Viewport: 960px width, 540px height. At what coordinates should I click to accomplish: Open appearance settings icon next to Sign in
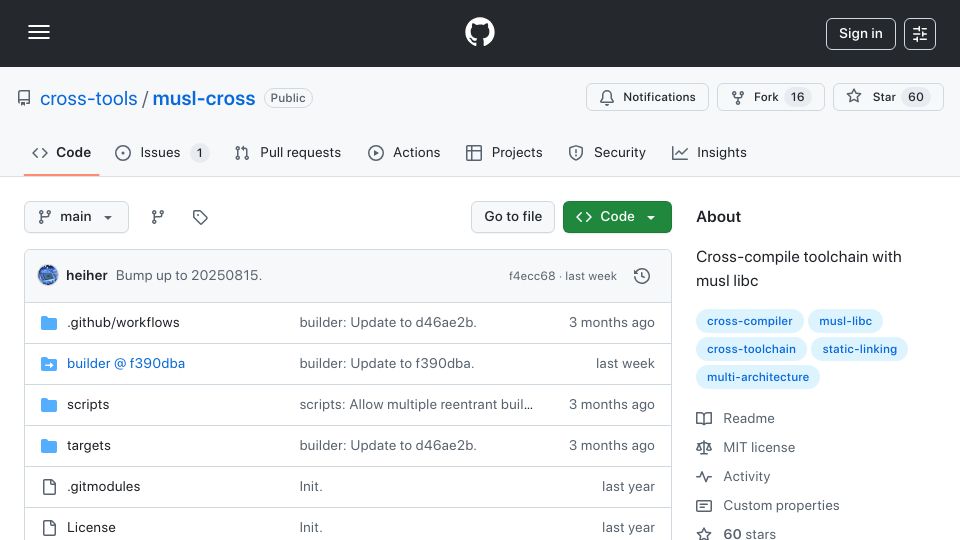pos(920,34)
